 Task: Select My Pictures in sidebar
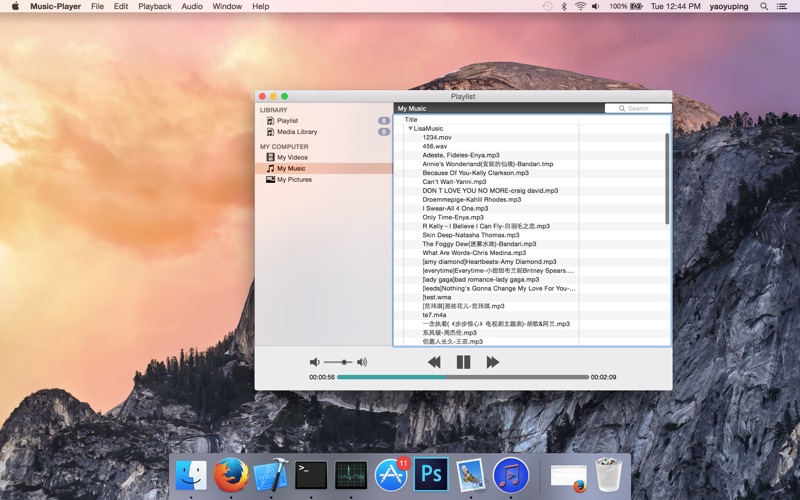tap(294, 180)
